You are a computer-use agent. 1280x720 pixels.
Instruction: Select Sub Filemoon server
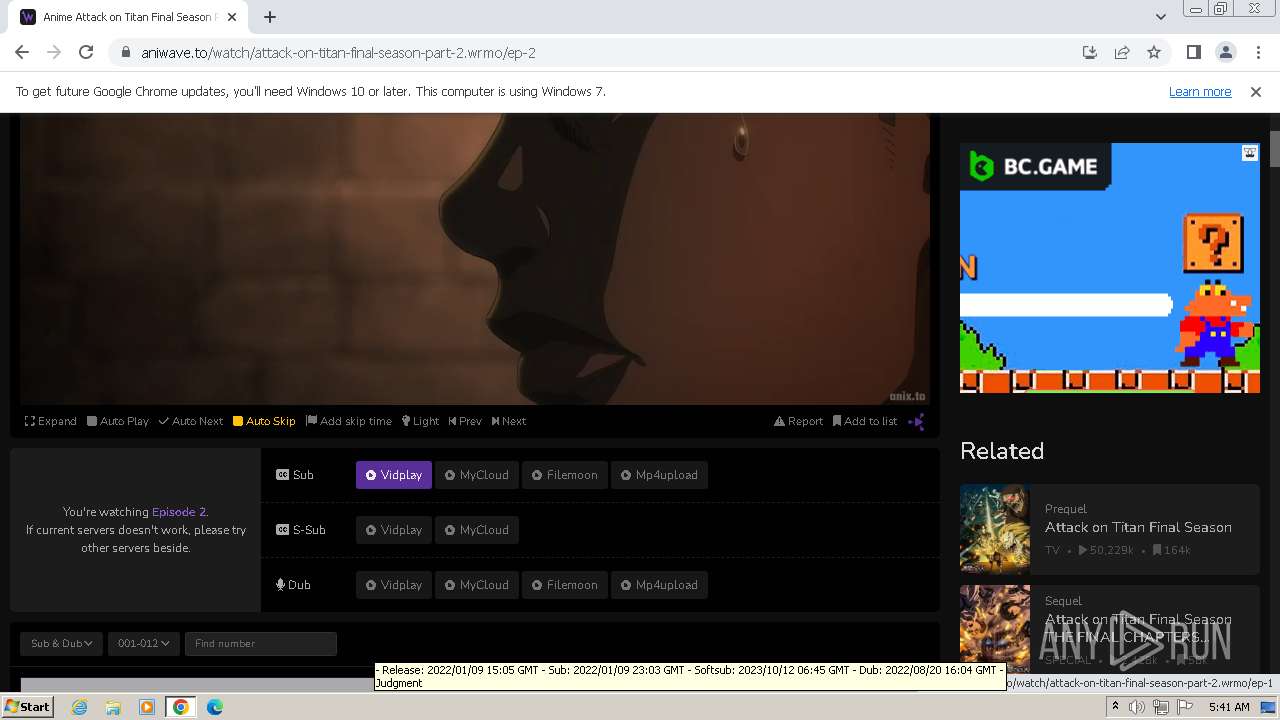pyautogui.click(x=564, y=475)
